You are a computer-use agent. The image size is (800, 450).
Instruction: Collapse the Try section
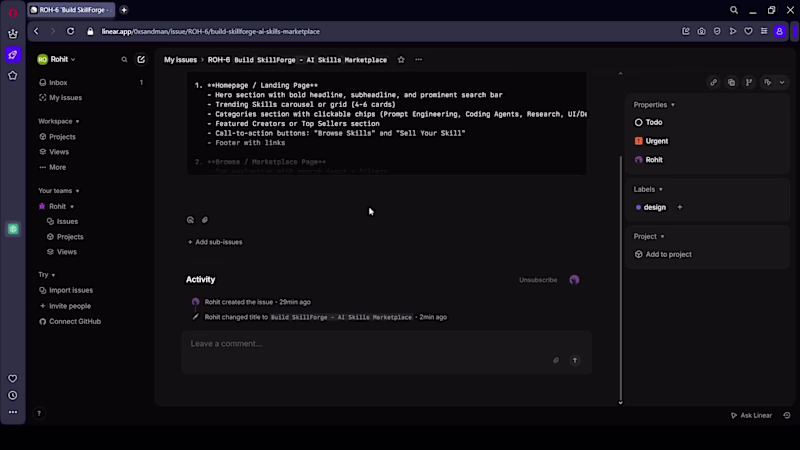pos(46,274)
